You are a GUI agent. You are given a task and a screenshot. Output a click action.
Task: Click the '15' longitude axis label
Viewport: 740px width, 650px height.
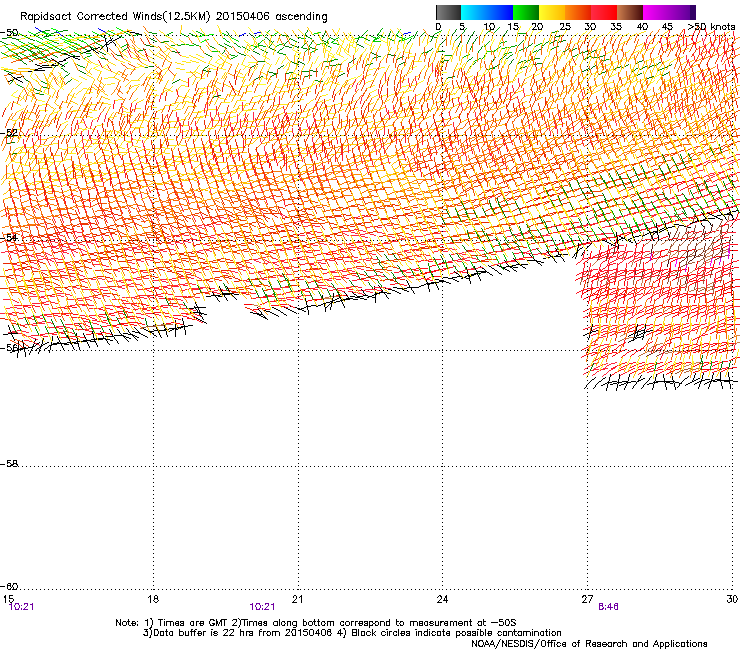[8, 599]
